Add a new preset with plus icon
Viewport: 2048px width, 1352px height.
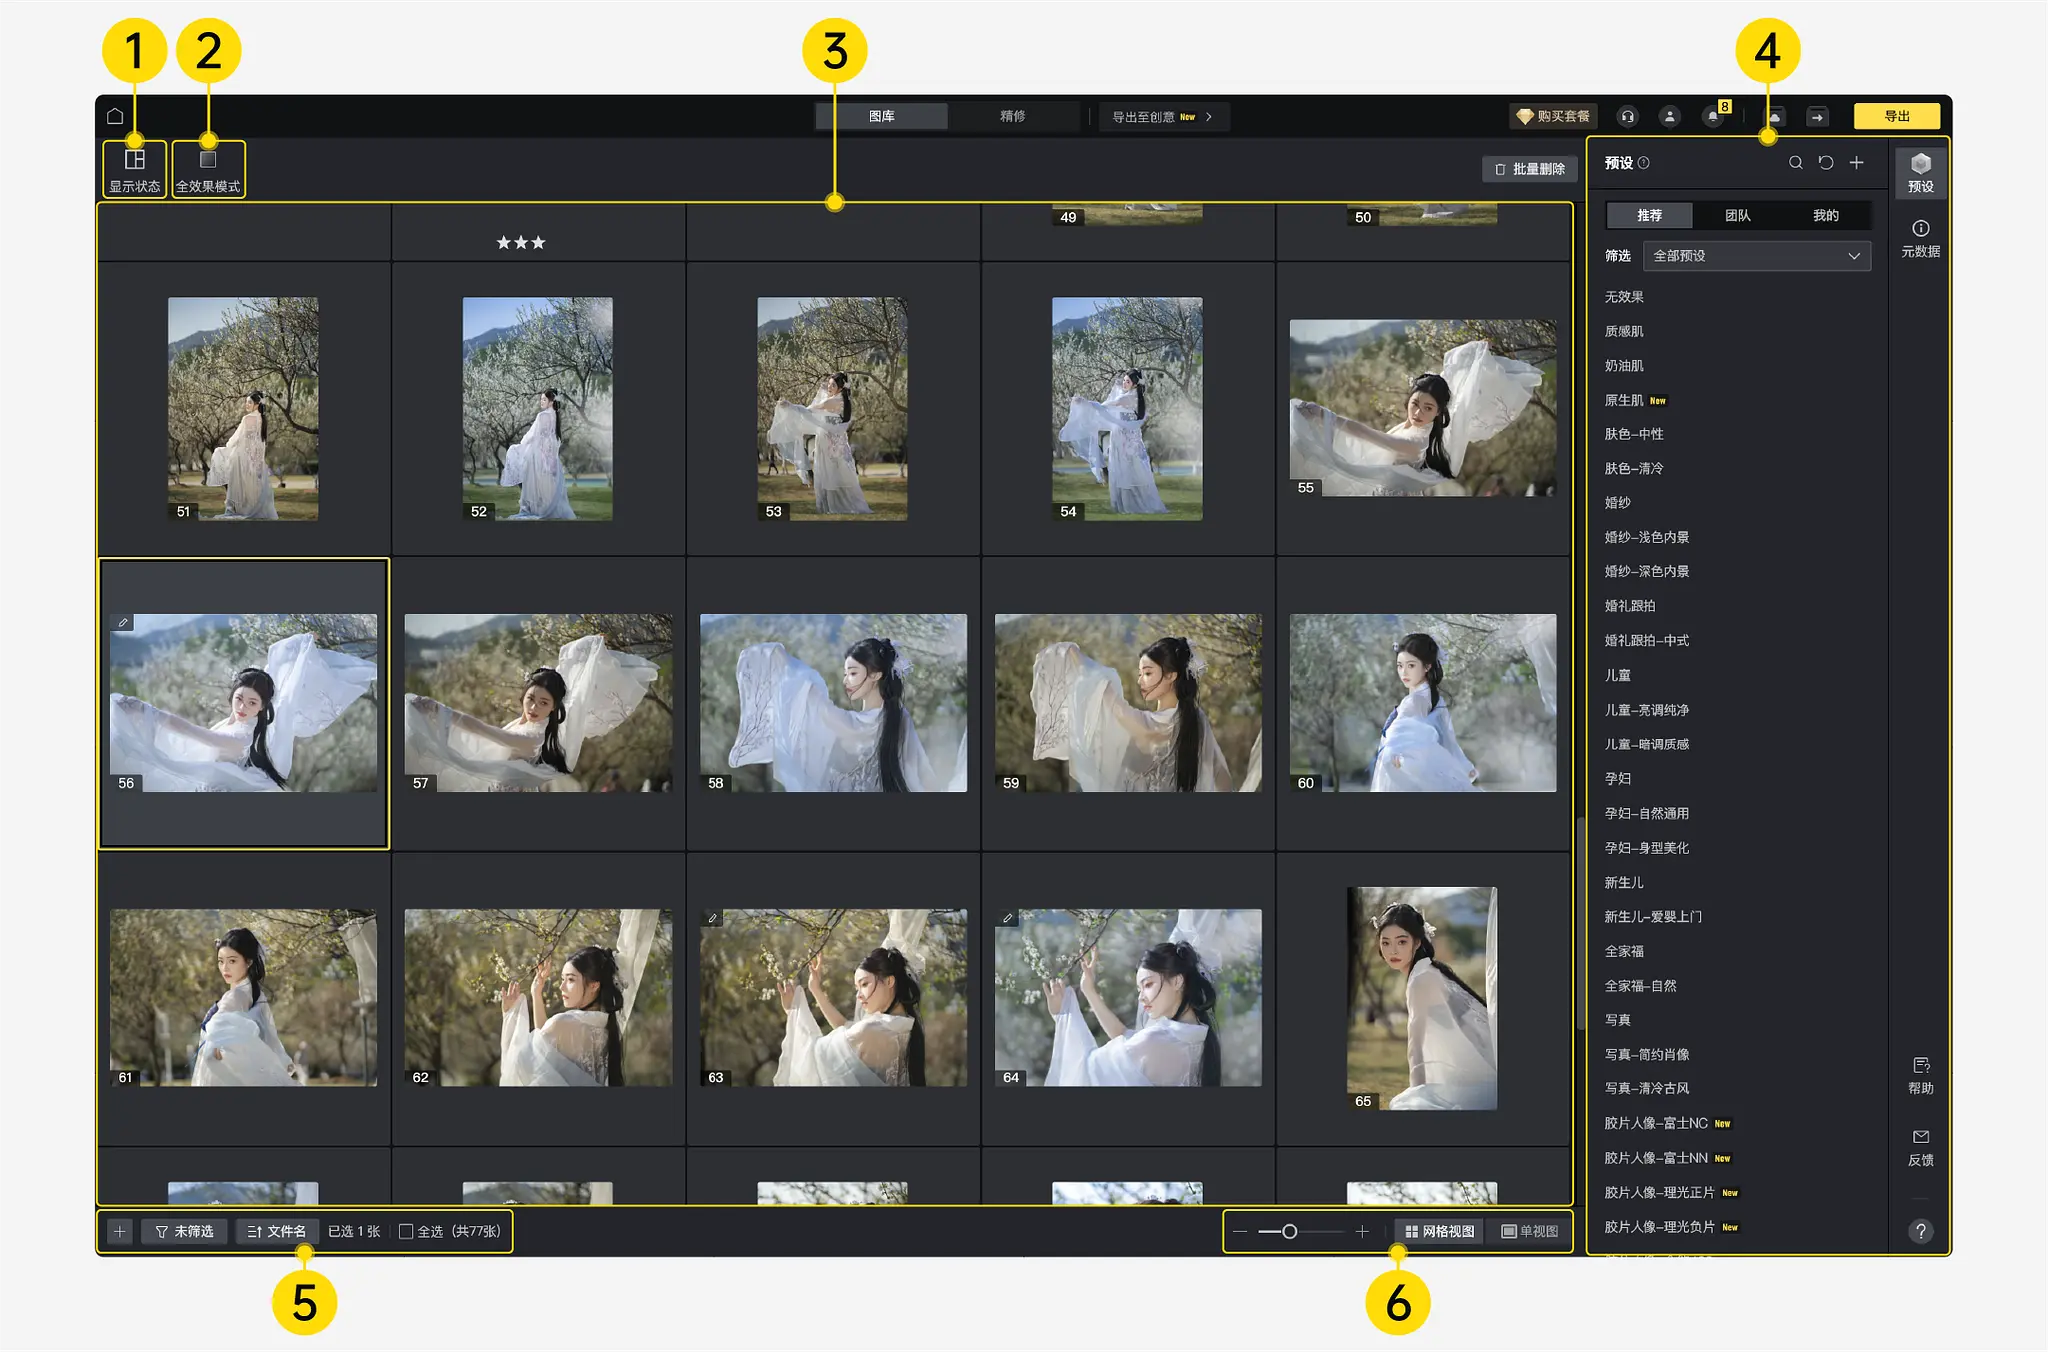(x=1857, y=163)
